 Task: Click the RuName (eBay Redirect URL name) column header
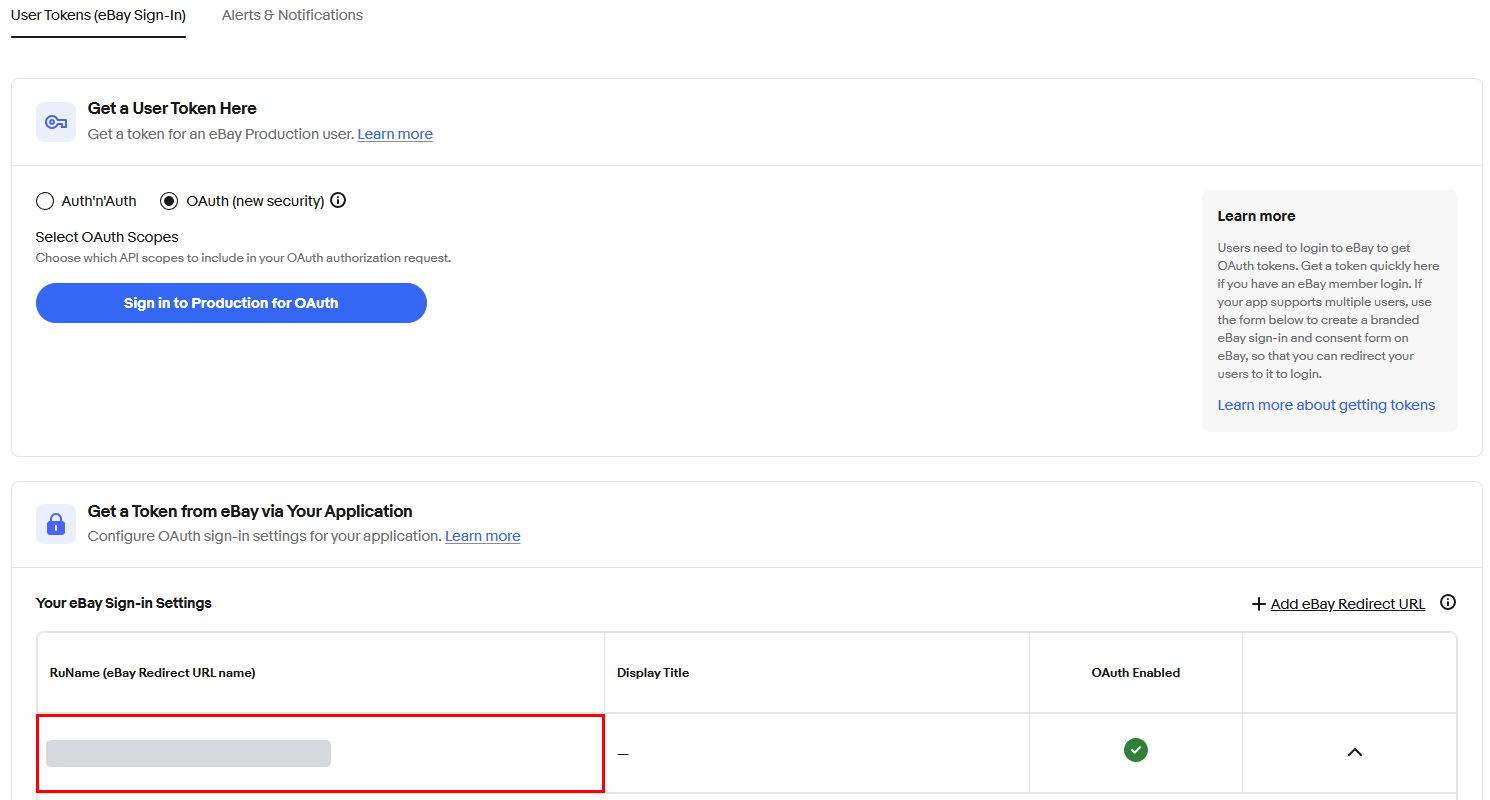point(153,673)
